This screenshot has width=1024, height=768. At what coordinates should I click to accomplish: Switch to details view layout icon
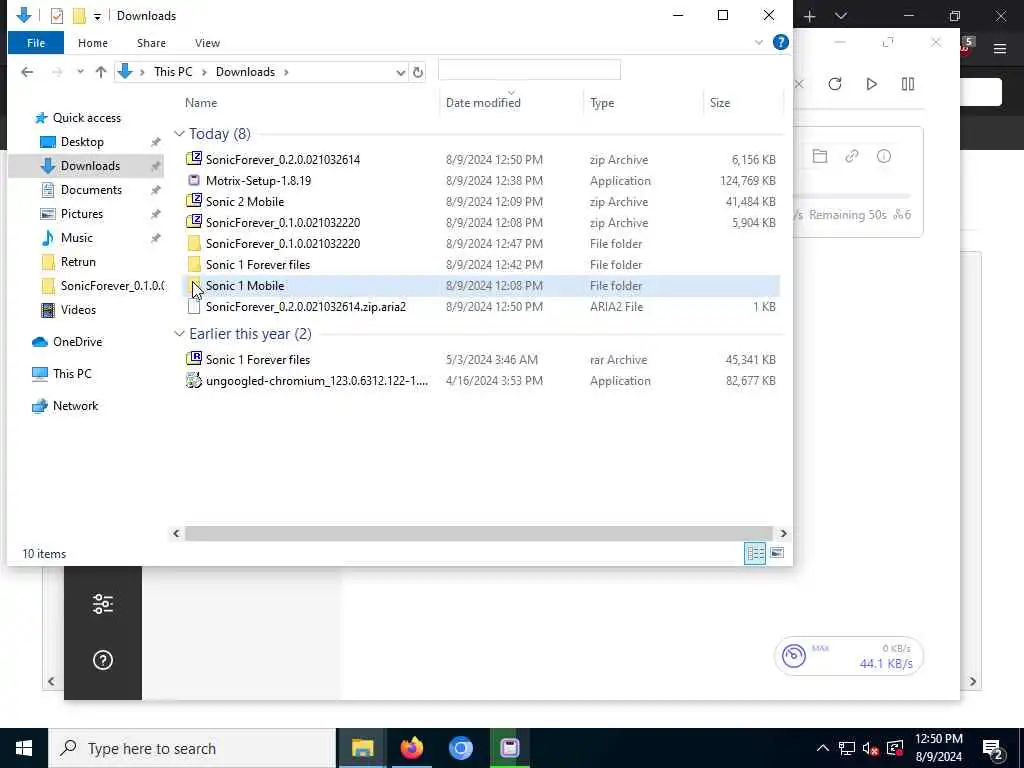pyautogui.click(x=755, y=553)
